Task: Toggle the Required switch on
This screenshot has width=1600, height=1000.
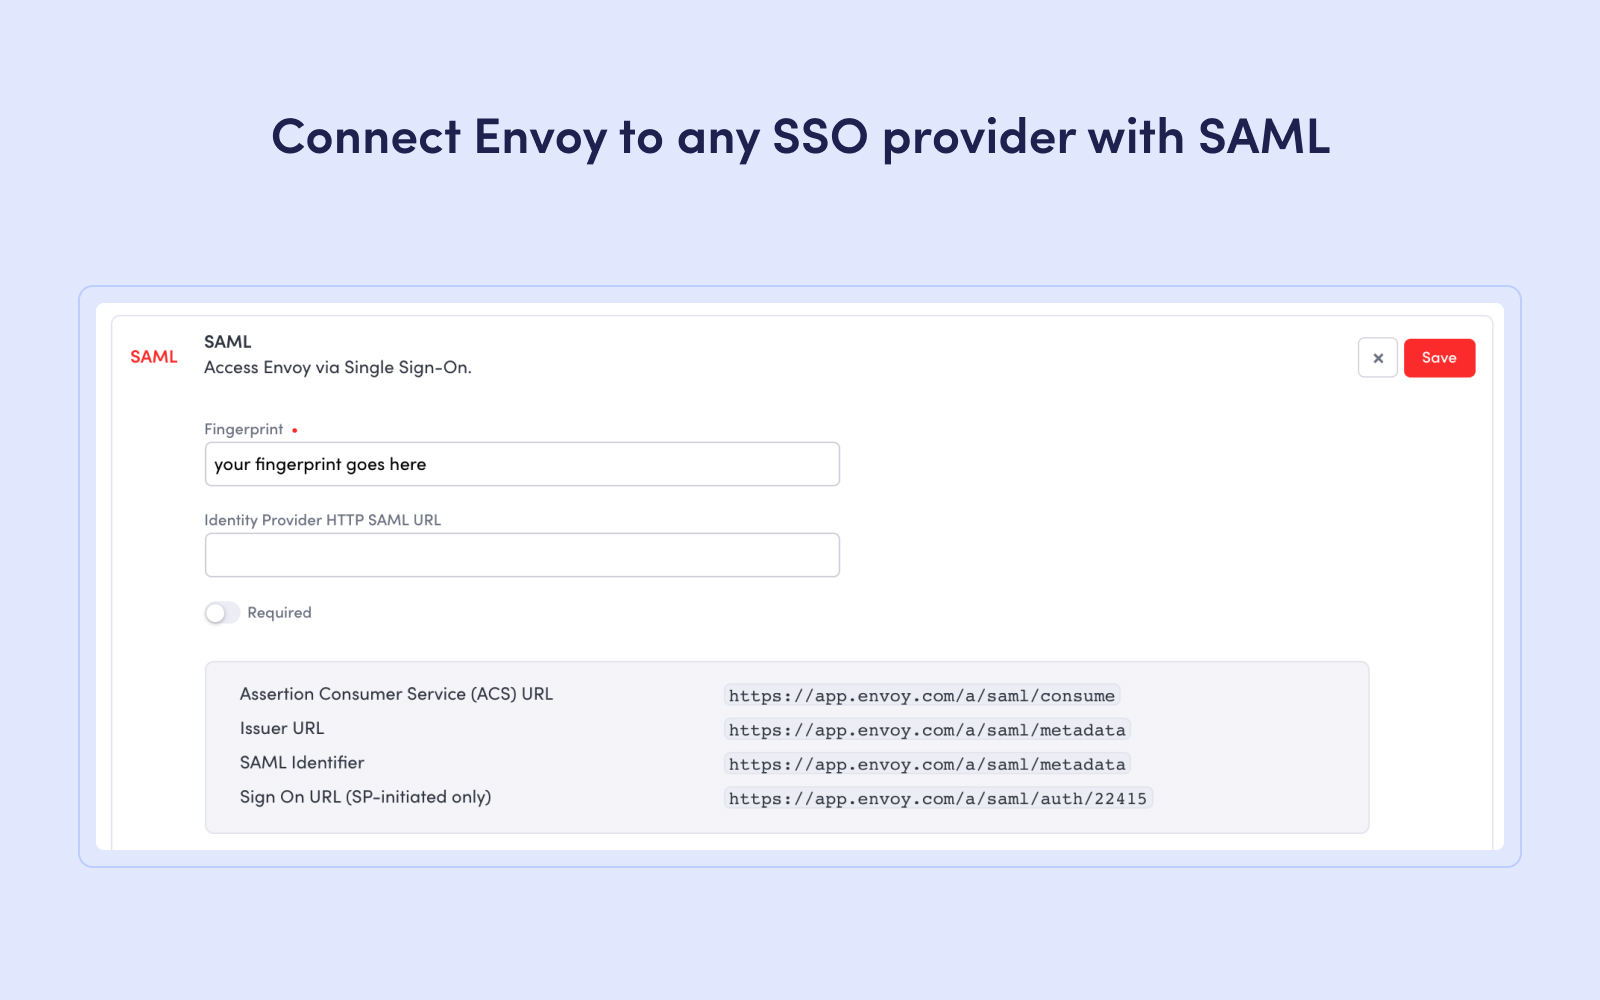Action: (222, 612)
